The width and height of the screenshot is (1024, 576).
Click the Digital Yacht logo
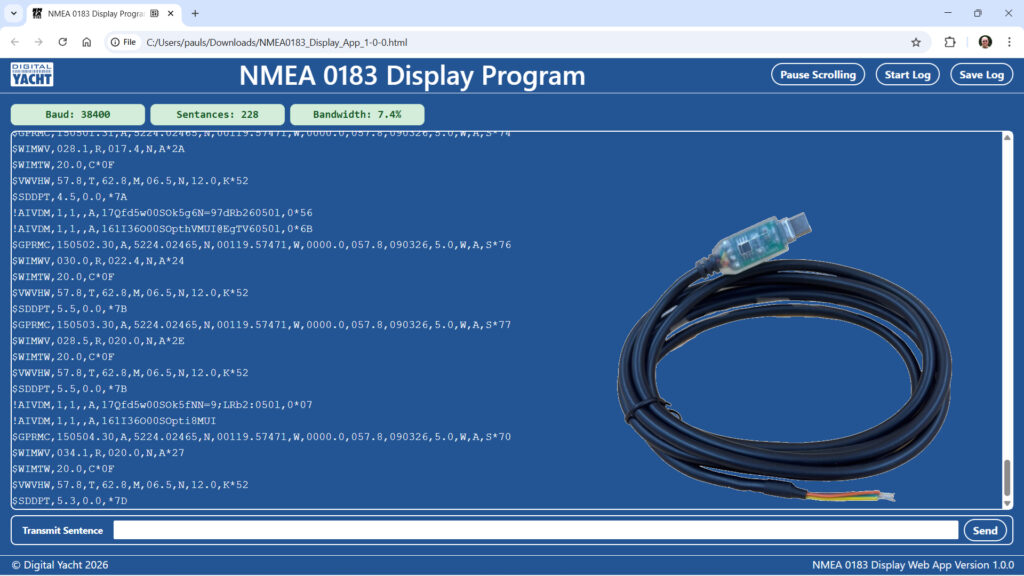[x=32, y=75]
